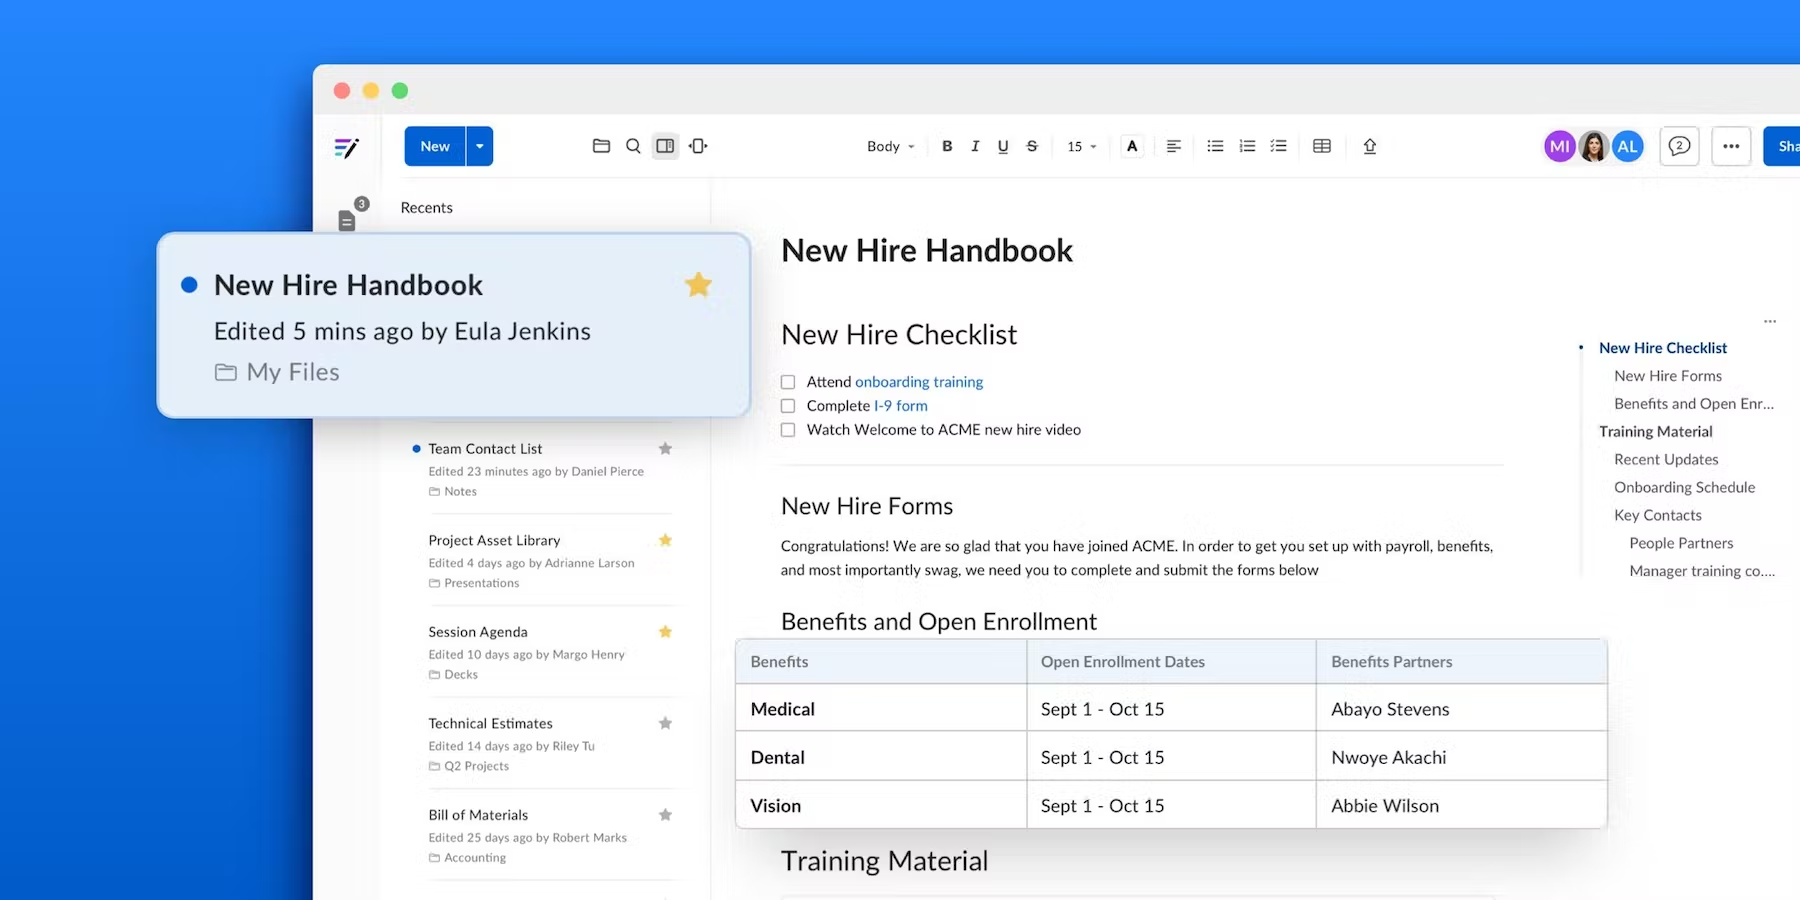This screenshot has width=1800, height=900.
Task: Click the export arrow icon in the toolbar
Action: click(1370, 146)
